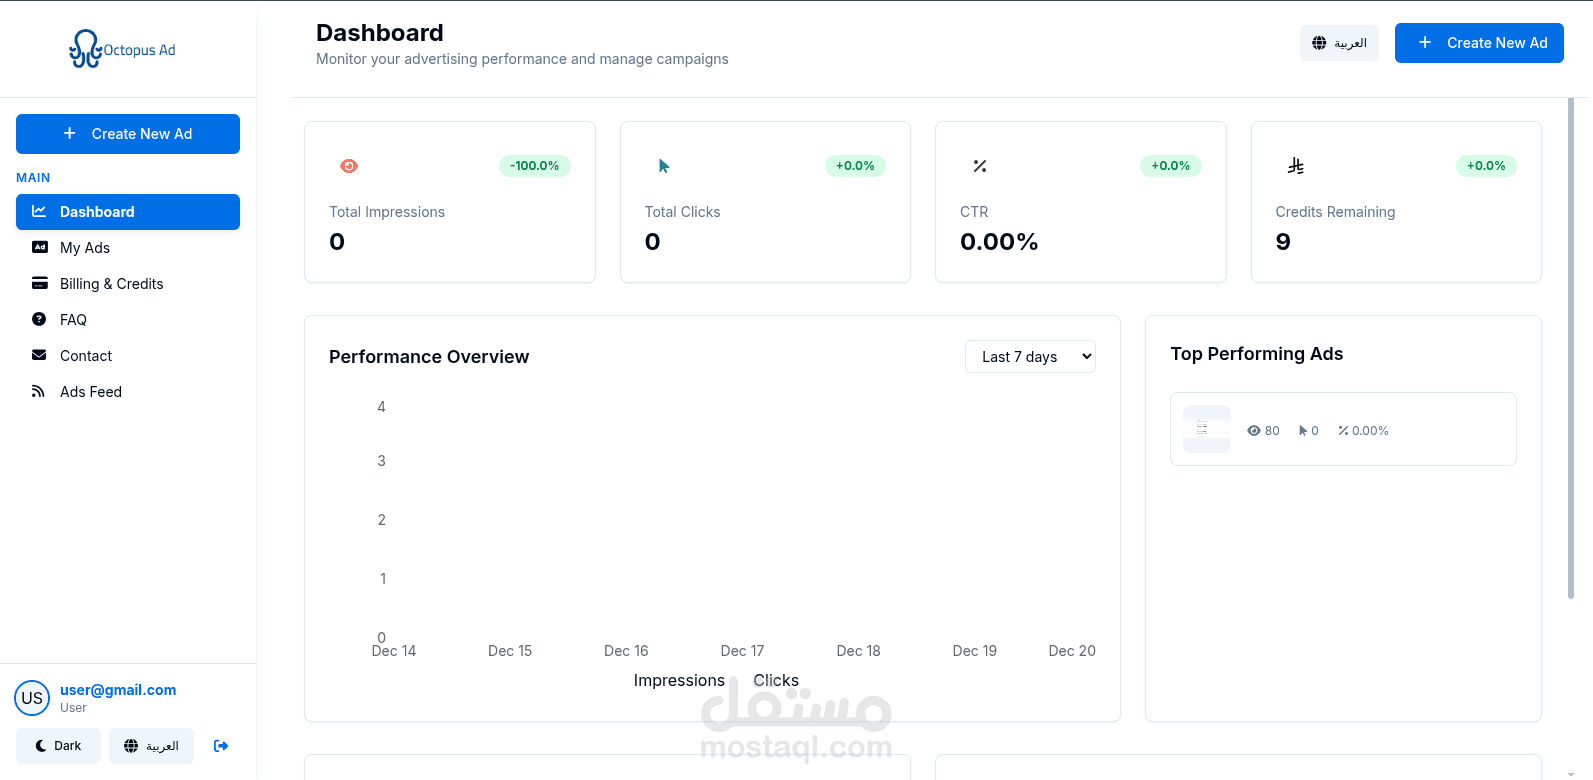
Task: Click the page's vertical scrollbar
Action: pyautogui.click(x=1570, y=348)
